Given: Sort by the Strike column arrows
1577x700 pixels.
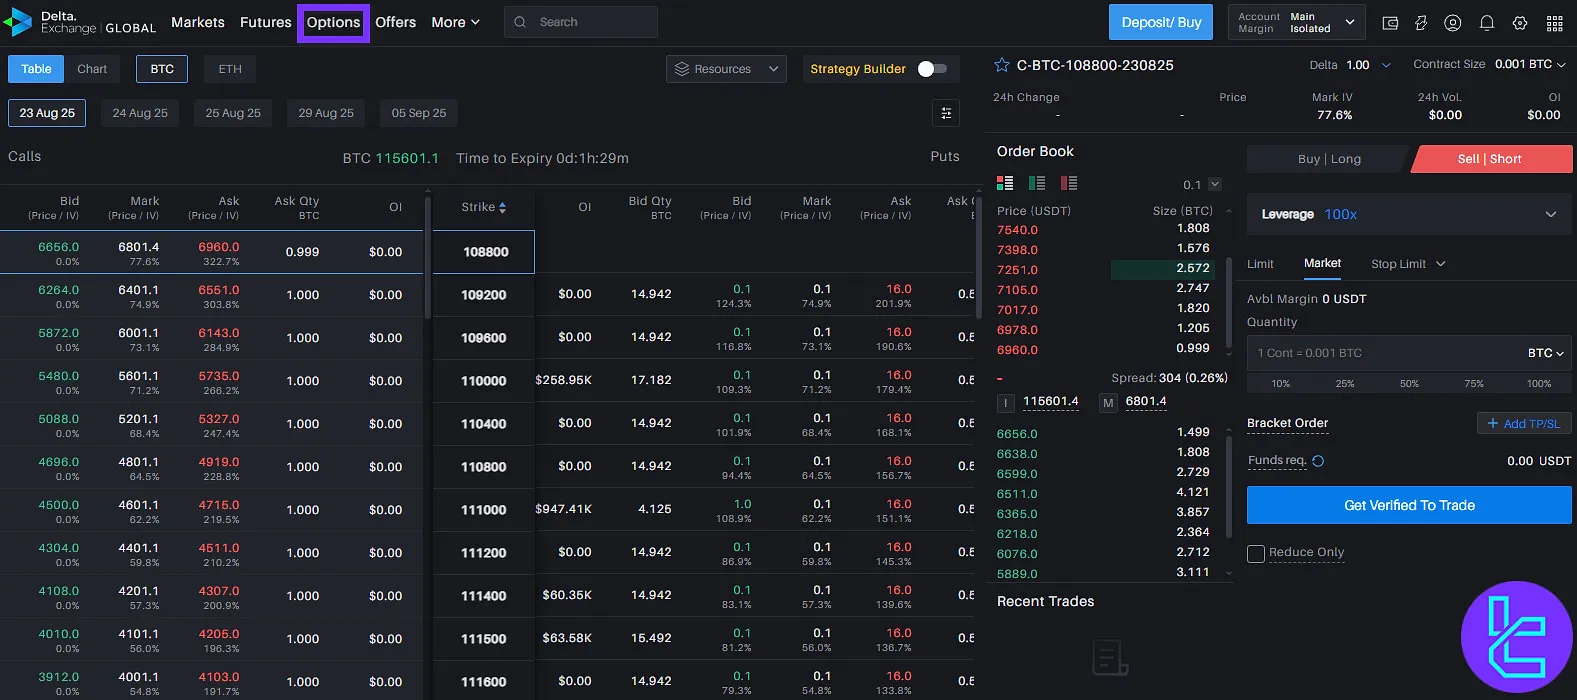Looking at the screenshot, I should (x=502, y=208).
